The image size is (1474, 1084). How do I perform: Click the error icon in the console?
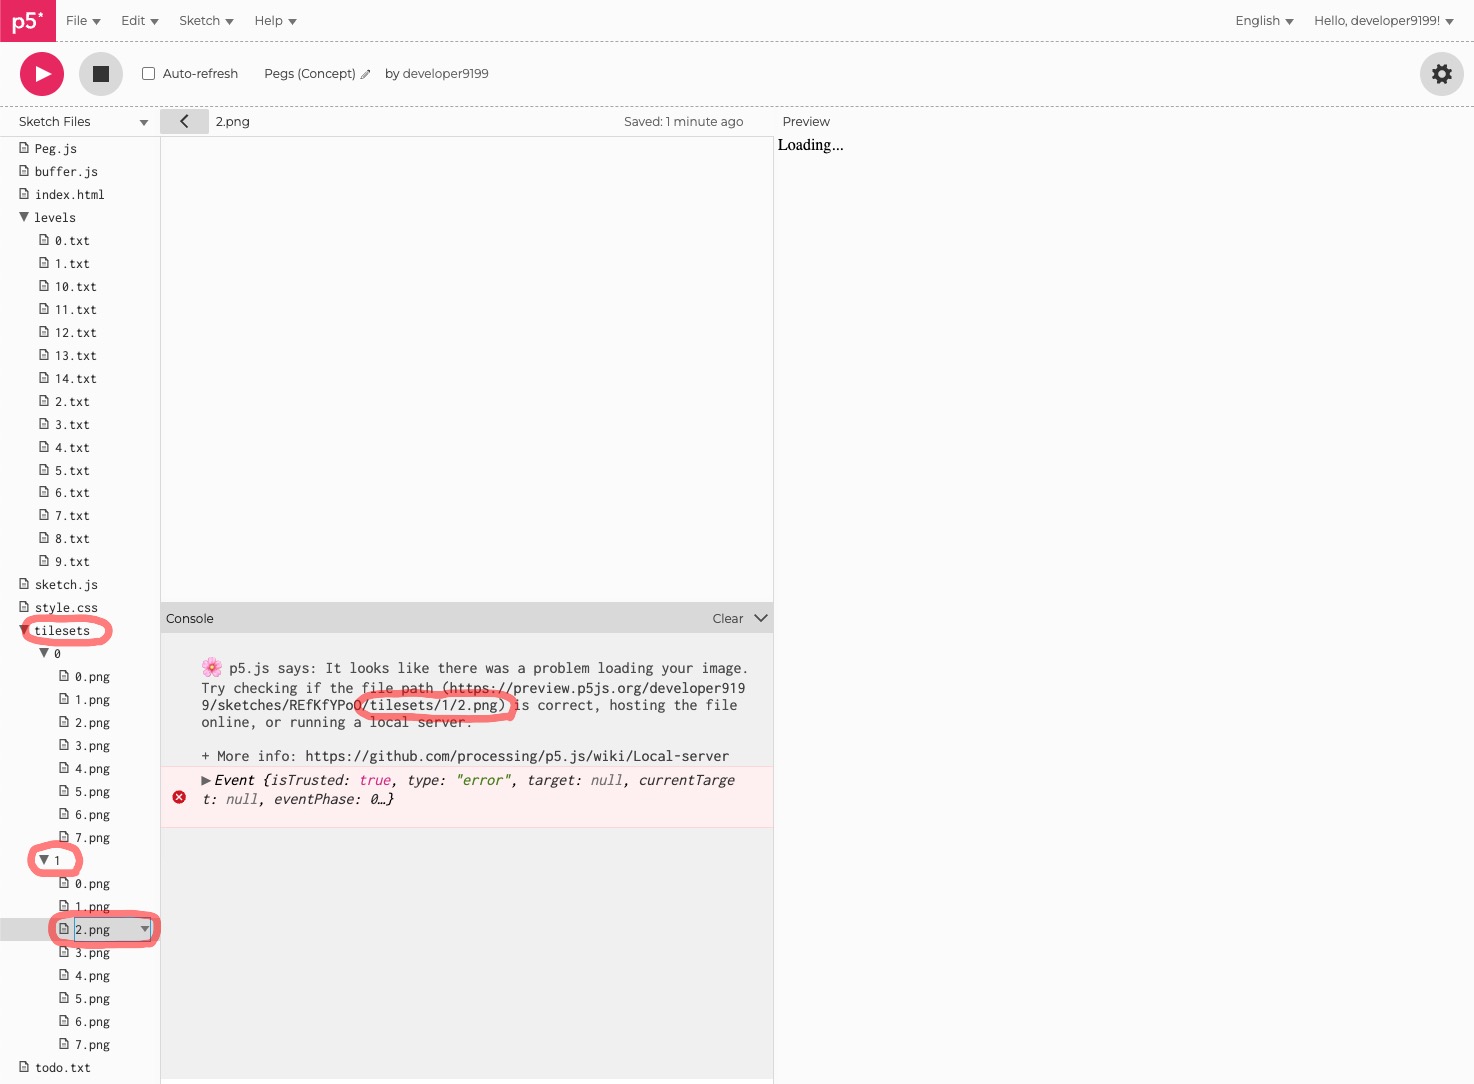180,797
